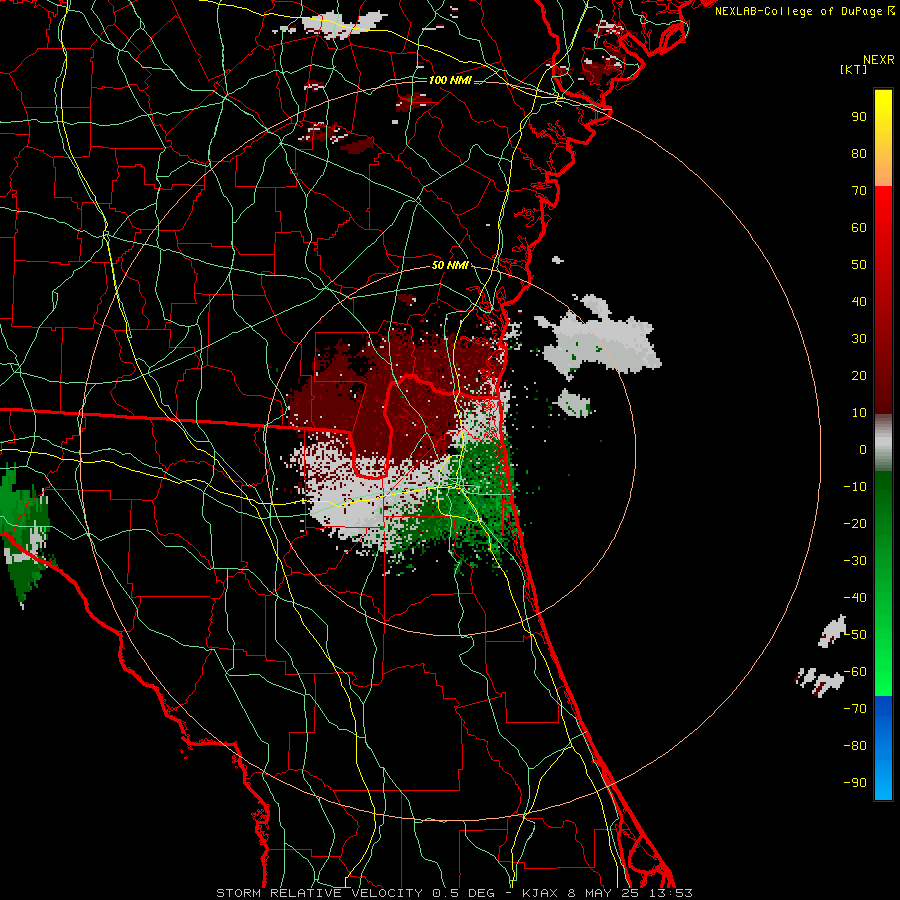This screenshot has height=900, width=900.
Task: Click the 10 value on velocity scale
Action: 859,413
